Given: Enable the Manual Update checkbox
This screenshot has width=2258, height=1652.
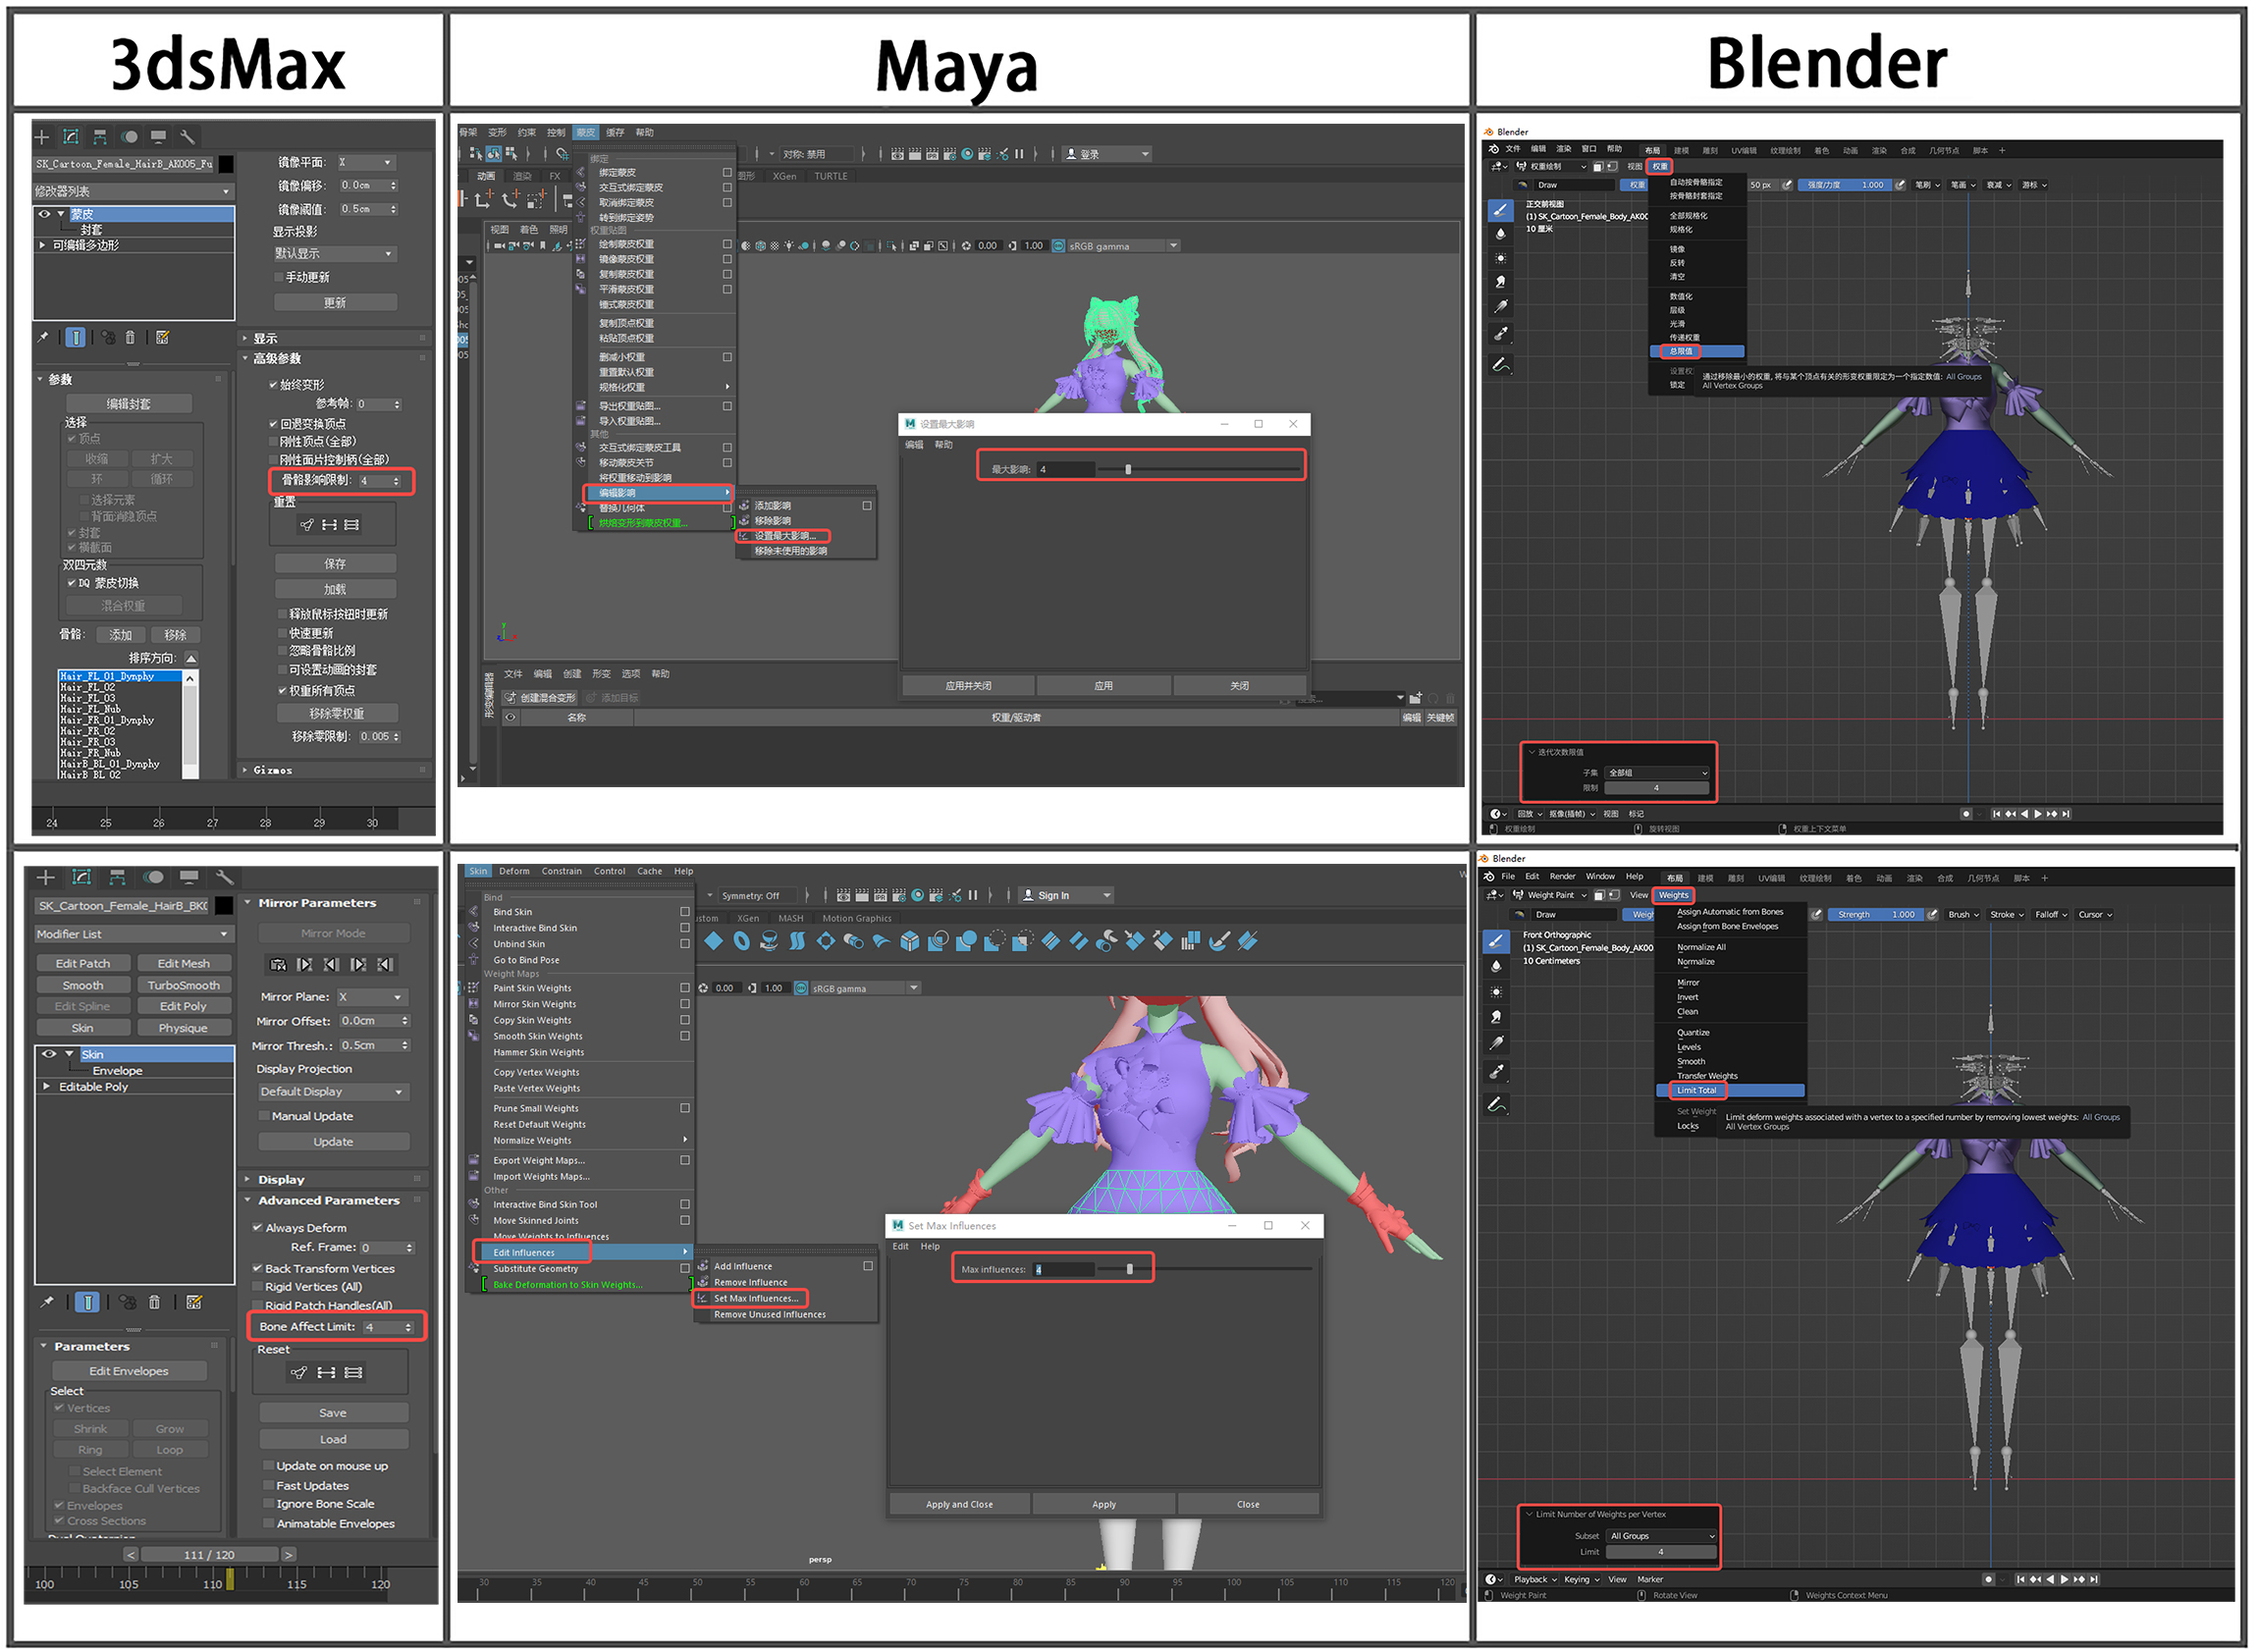Looking at the screenshot, I should (x=265, y=1116).
